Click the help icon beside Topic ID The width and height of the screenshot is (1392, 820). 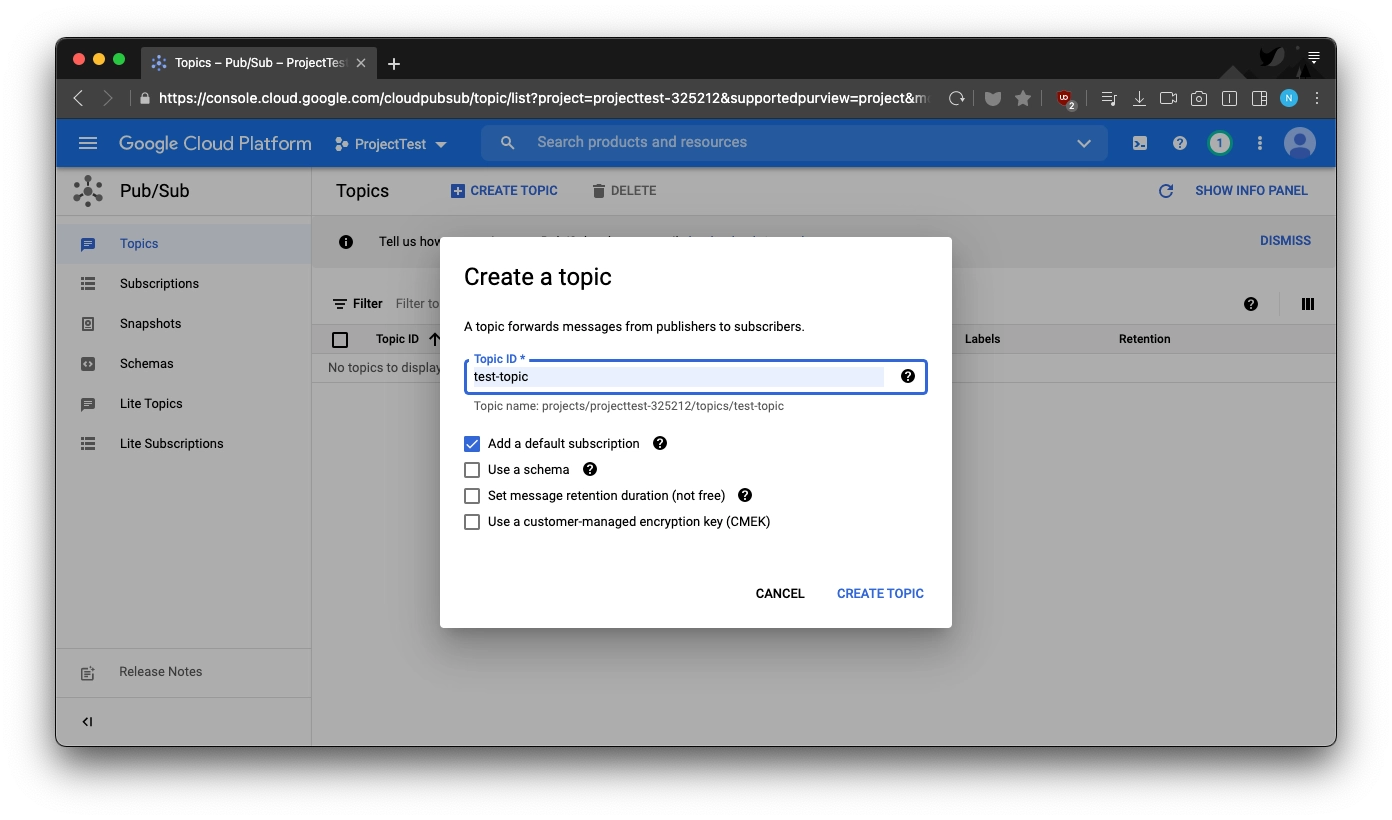coord(908,376)
